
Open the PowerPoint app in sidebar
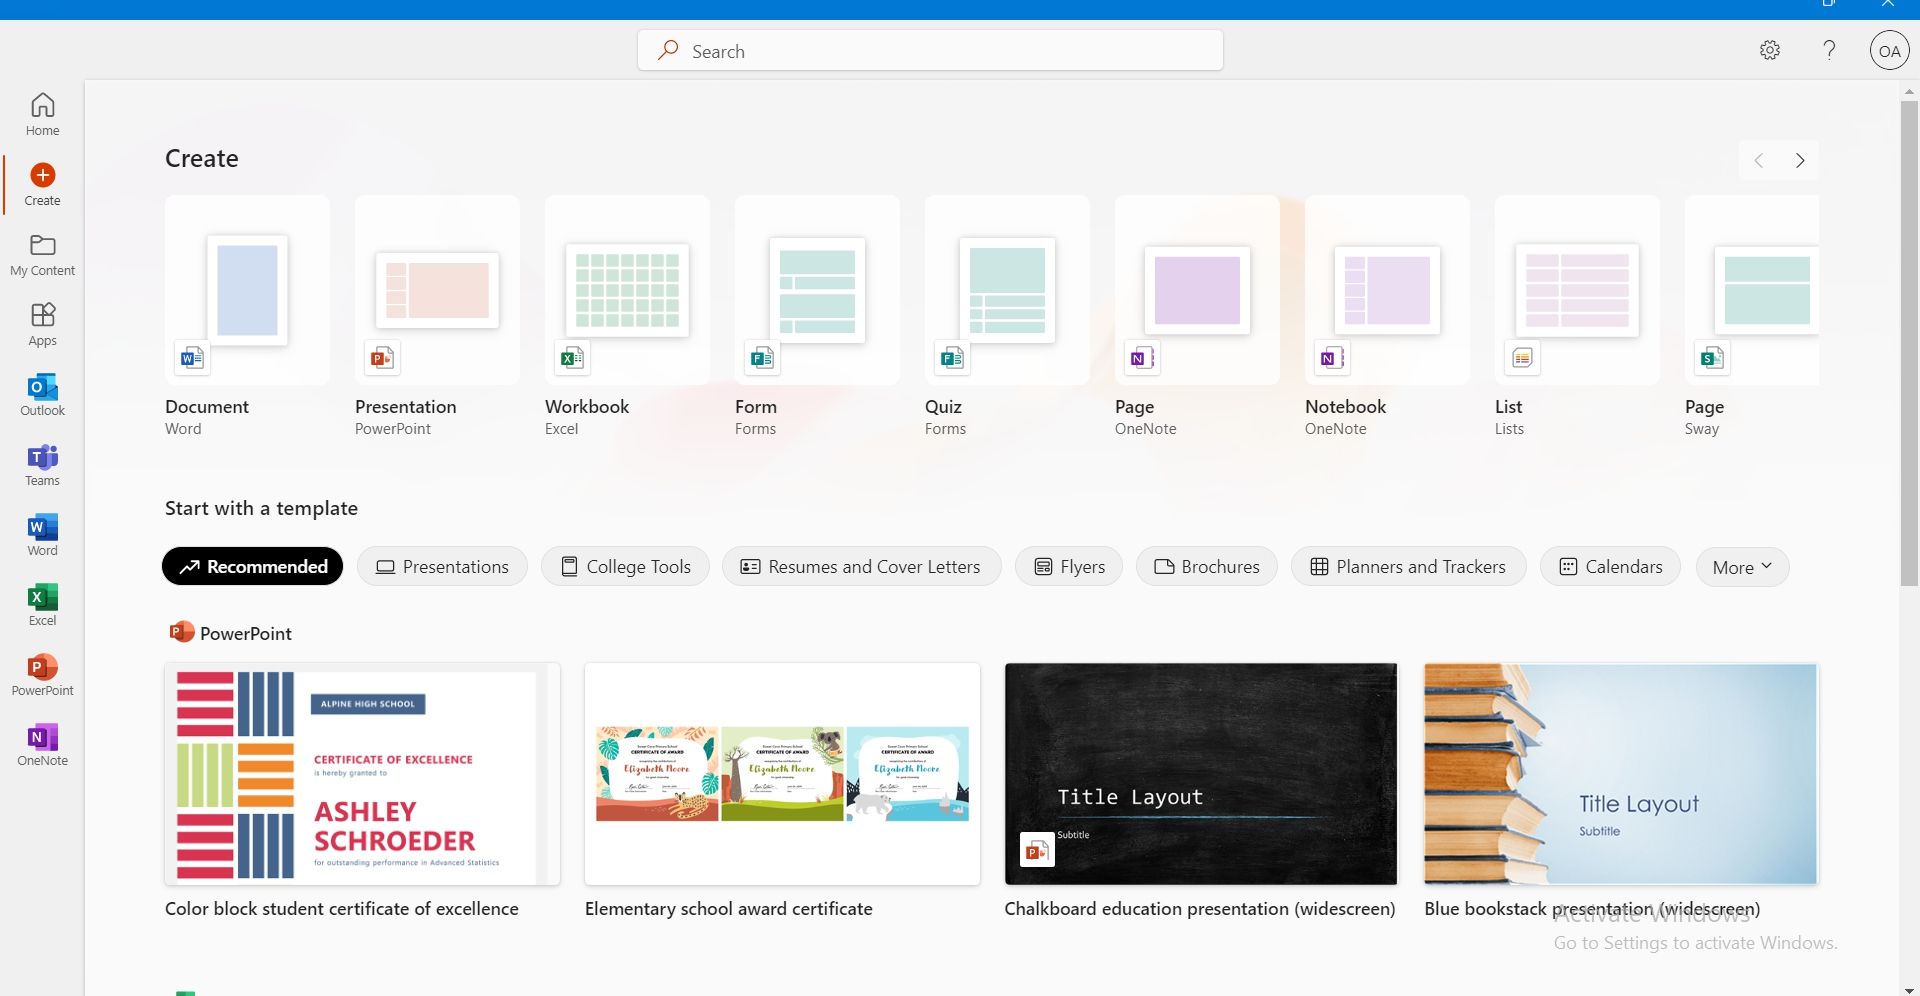click(42, 674)
